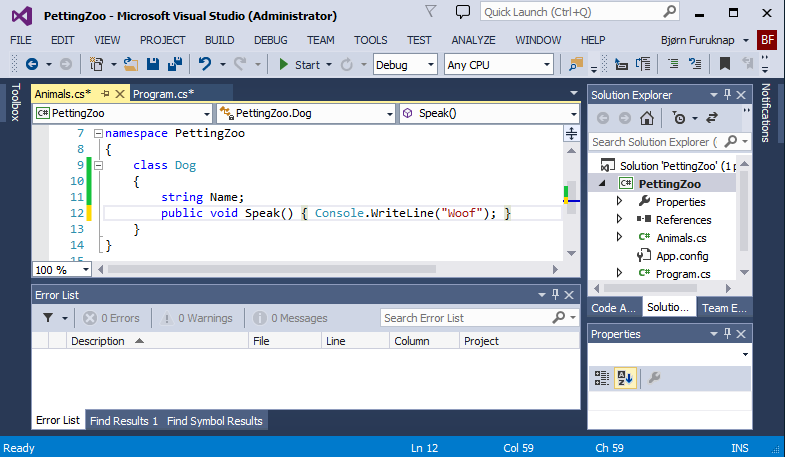Open the ANALYZE menu
The height and width of the screenshot is (457, 785).
(473, 40)
